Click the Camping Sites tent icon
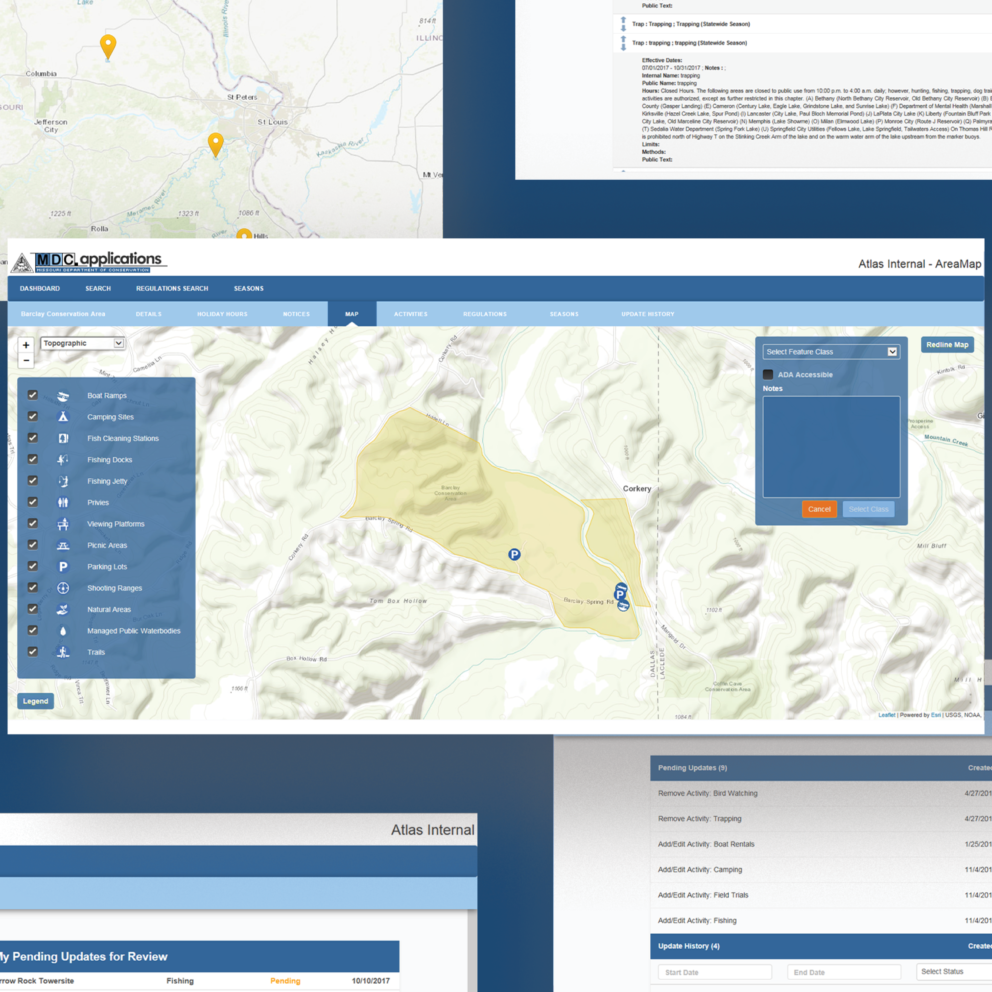The width and height of the screenshot is (992, 992). point(62,416)
